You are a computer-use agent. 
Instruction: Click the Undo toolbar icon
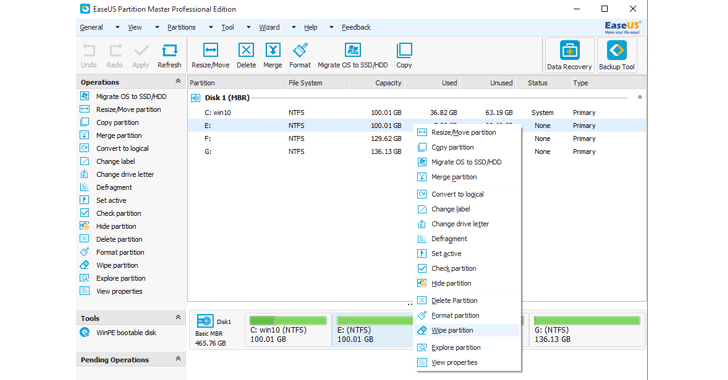point(89,56)
